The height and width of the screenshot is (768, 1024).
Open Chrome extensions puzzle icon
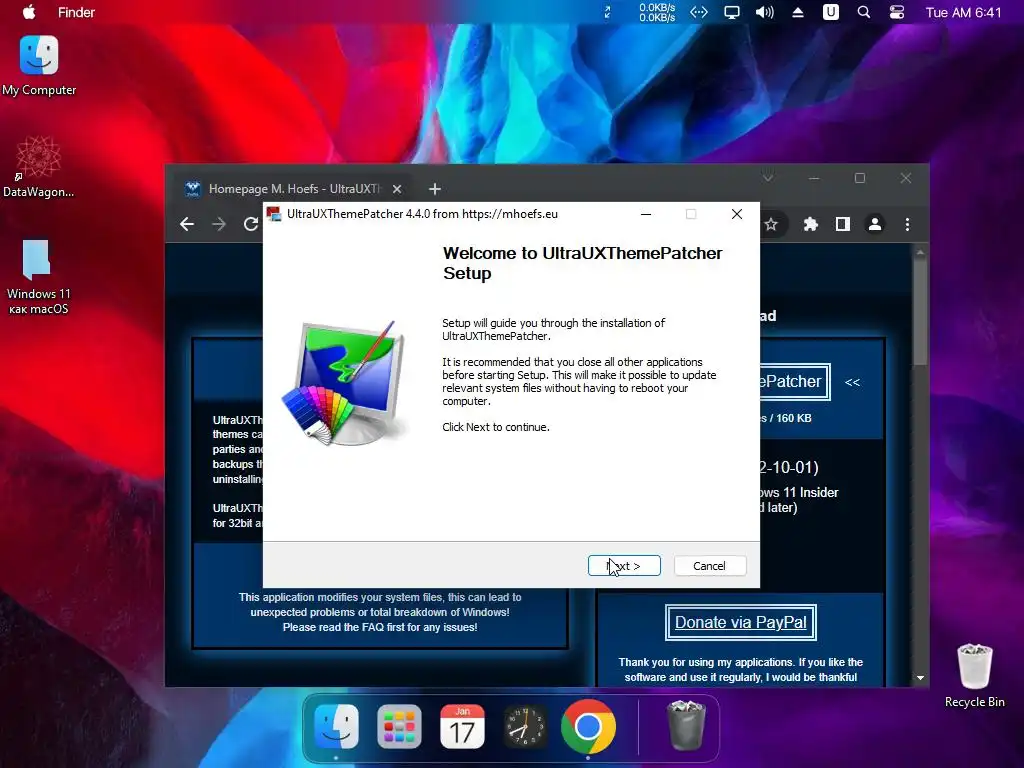click(810, 225)
